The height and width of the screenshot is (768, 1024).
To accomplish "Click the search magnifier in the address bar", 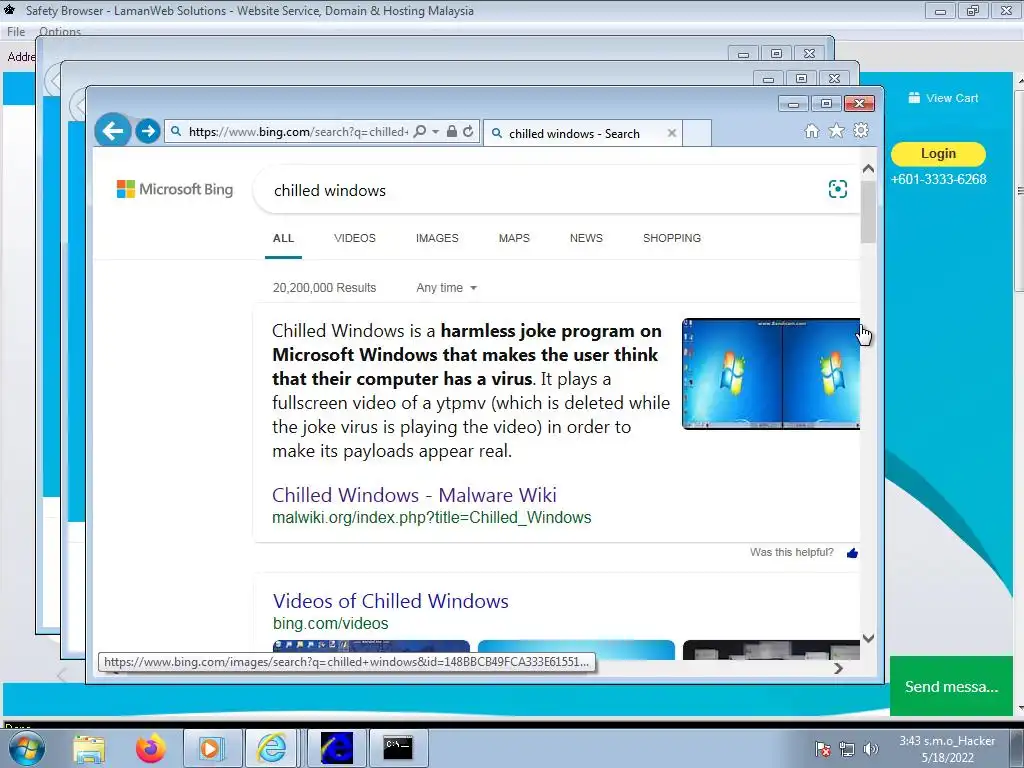I will coord(420,131).
